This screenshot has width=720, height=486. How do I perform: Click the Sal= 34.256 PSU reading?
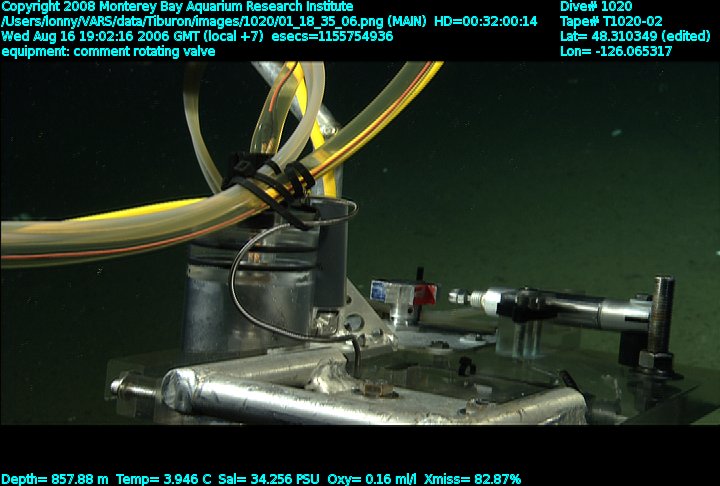[x=269, y=480]
